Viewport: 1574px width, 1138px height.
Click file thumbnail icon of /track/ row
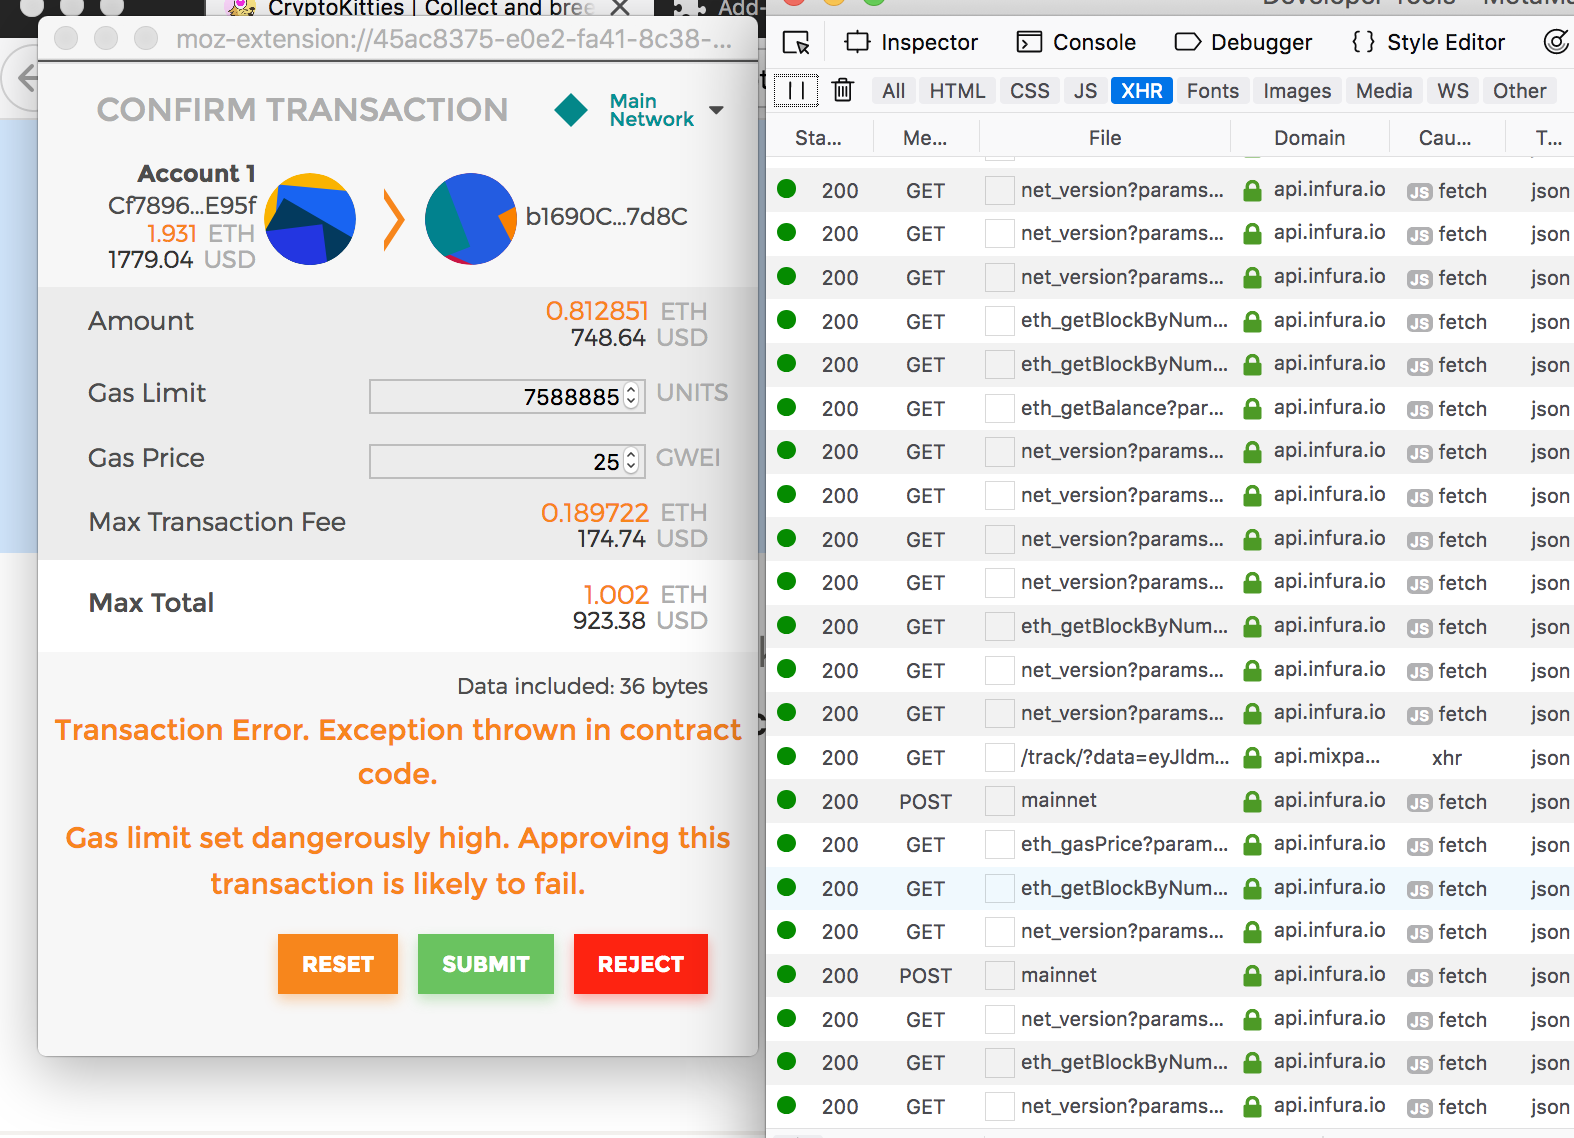pyautogui.click(x=1000, y=758)
